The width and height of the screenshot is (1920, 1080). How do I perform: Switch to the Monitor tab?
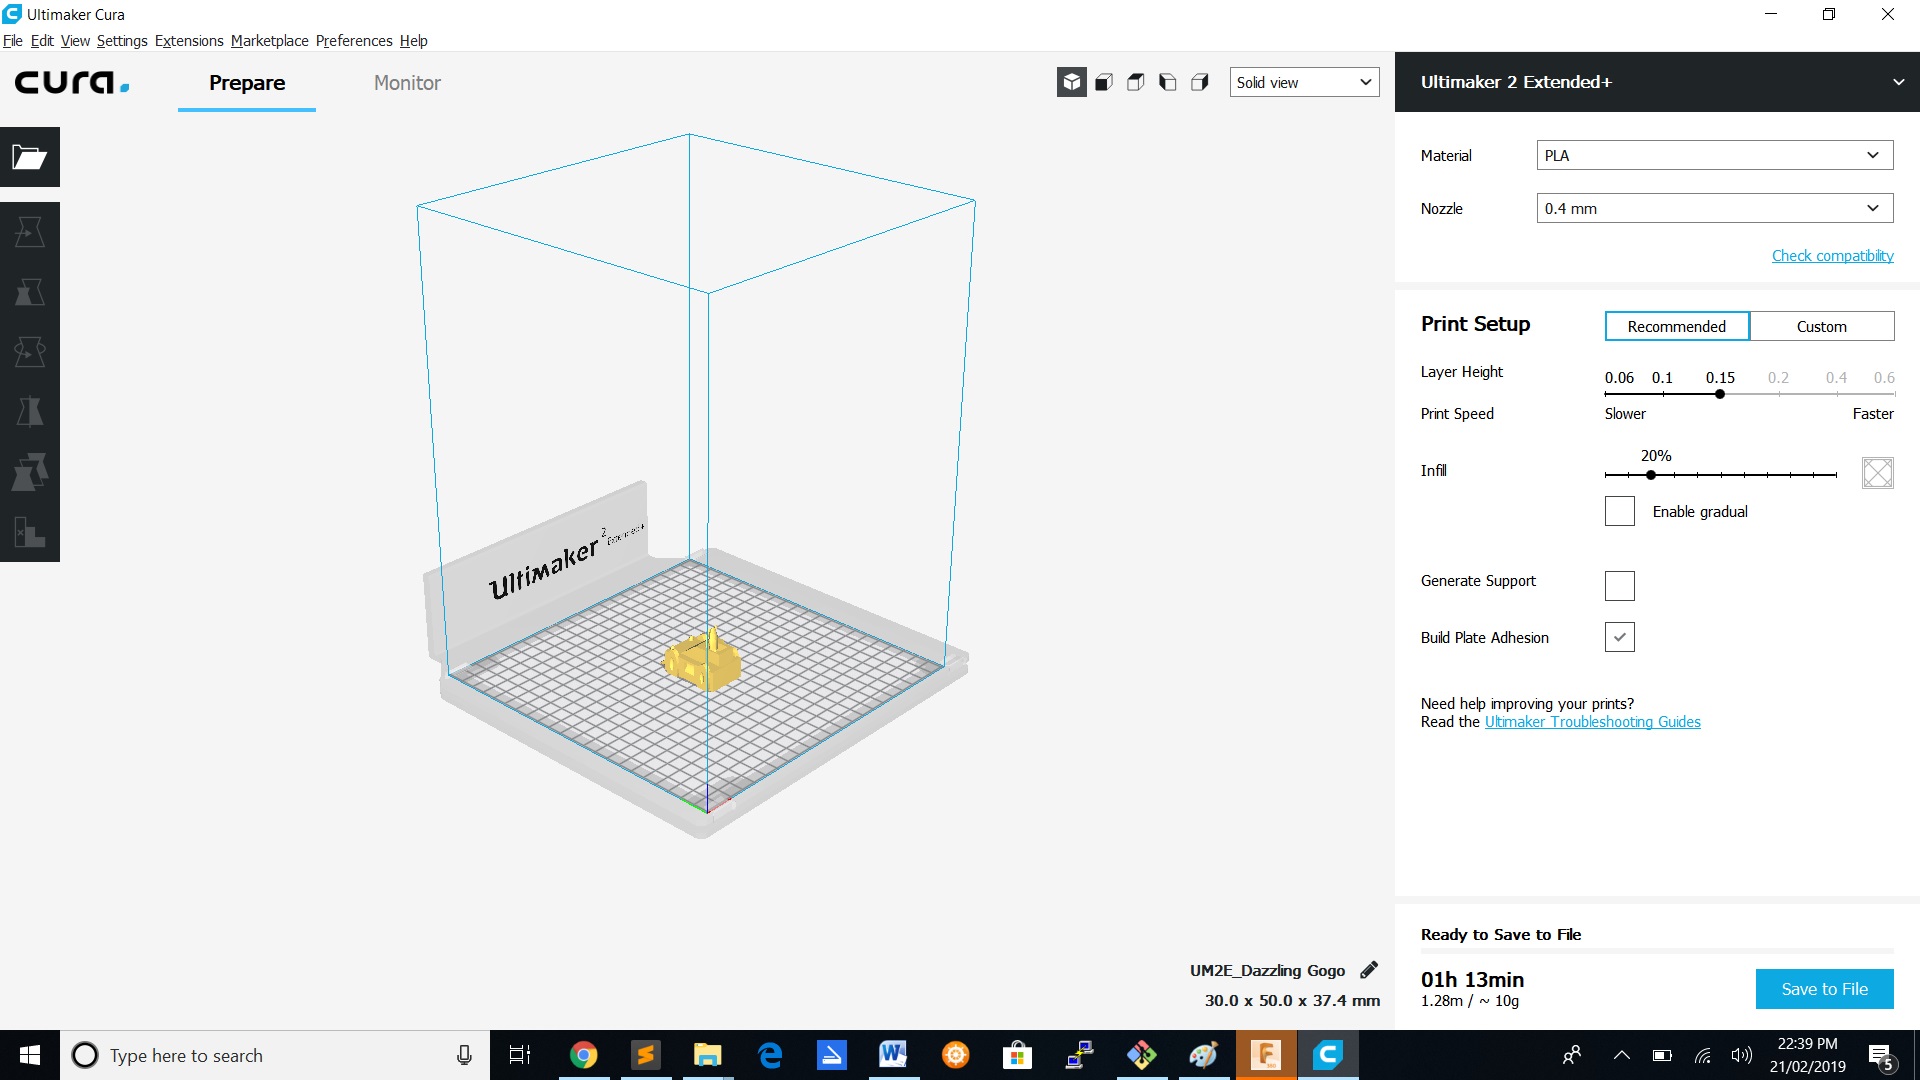pos(407,83)
